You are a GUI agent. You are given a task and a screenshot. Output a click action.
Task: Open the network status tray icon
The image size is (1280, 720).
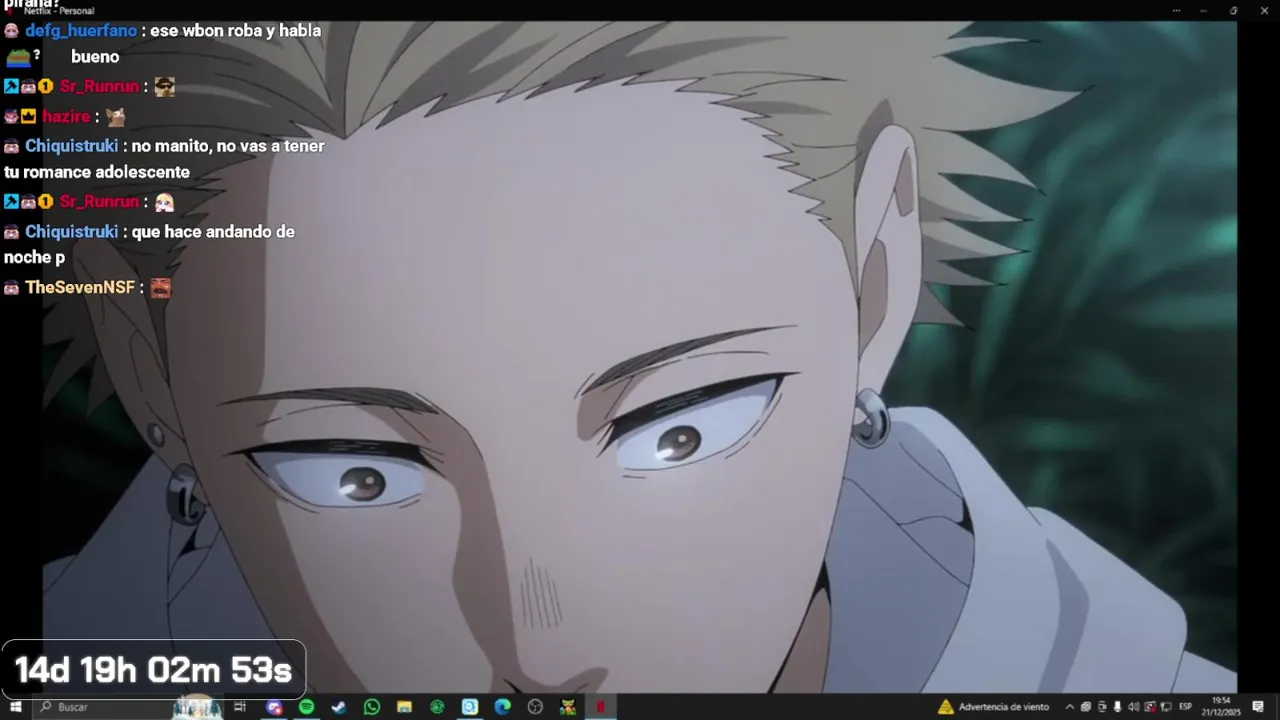1166,707
